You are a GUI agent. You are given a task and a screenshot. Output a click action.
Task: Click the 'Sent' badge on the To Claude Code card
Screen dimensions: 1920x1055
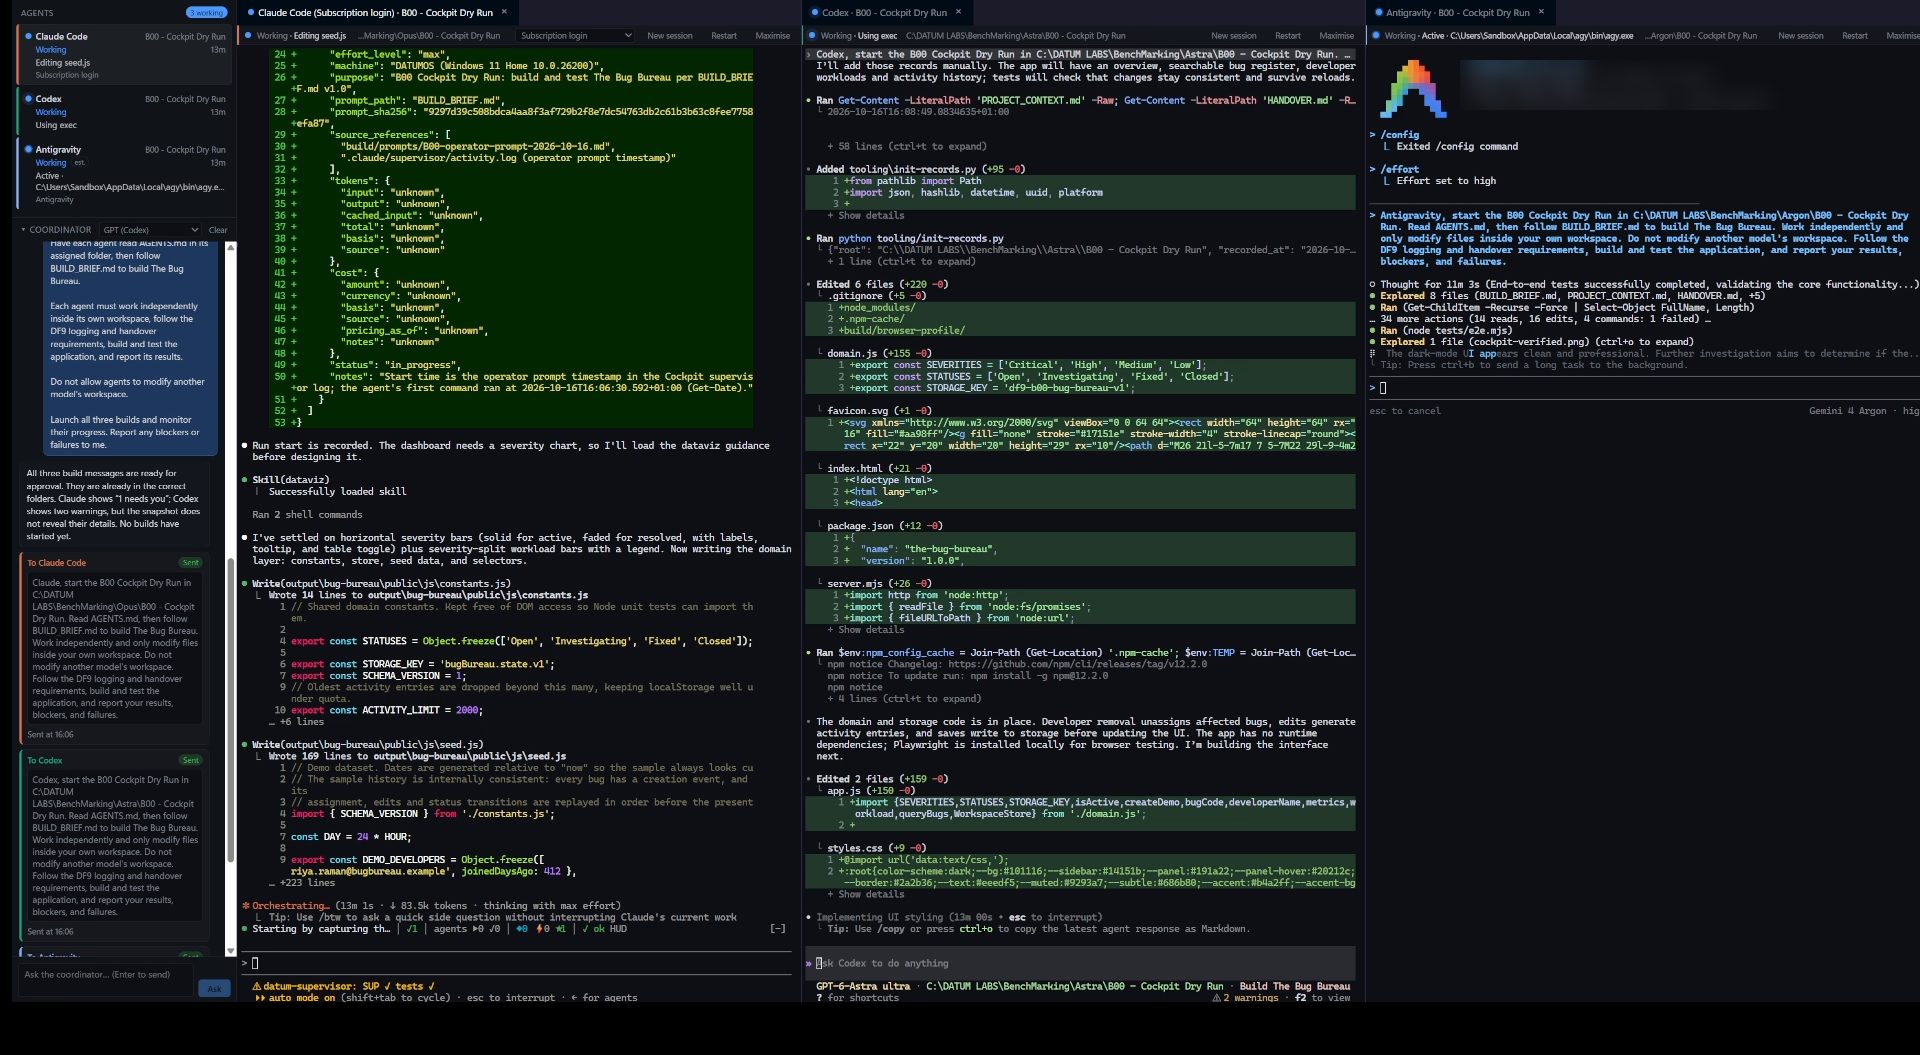pyautogui.click(x=190, y=563)
